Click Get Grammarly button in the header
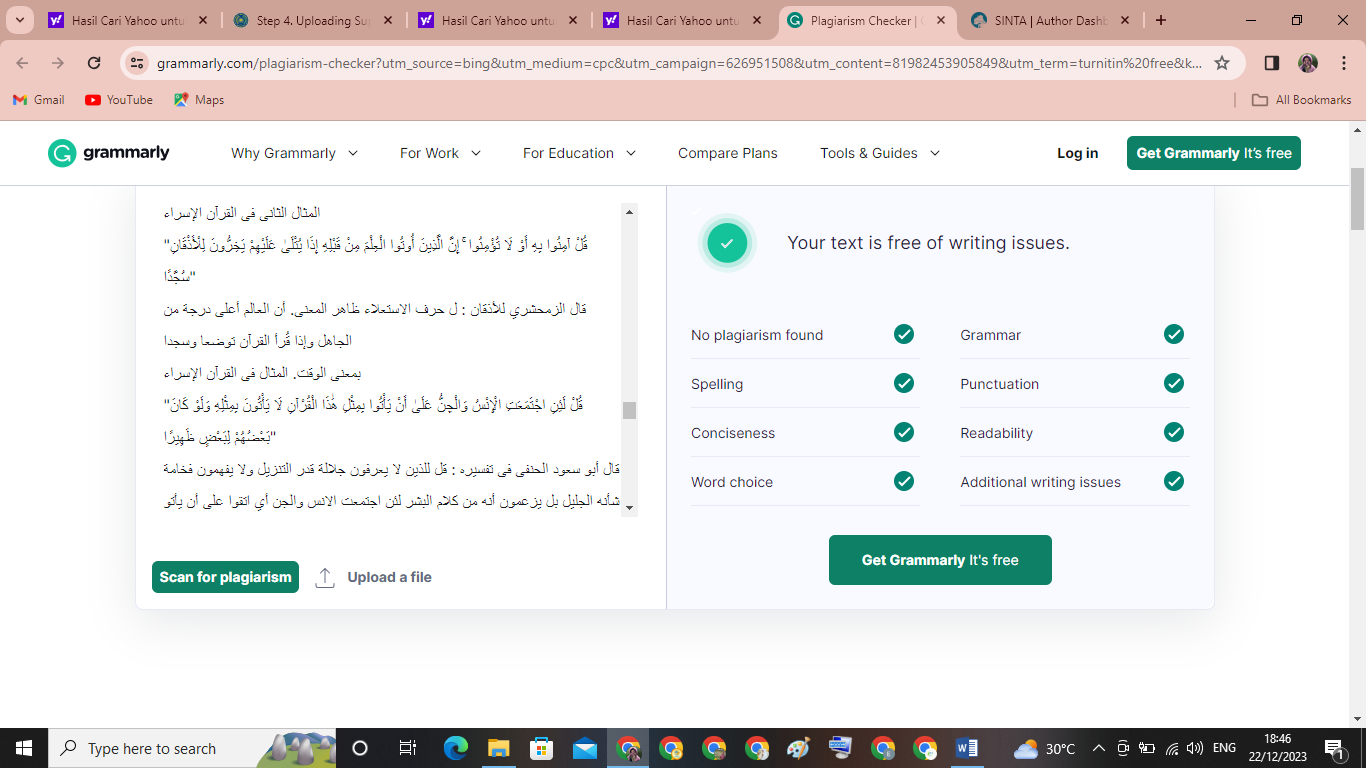1366x768 pixels. tap(1214, 153)
